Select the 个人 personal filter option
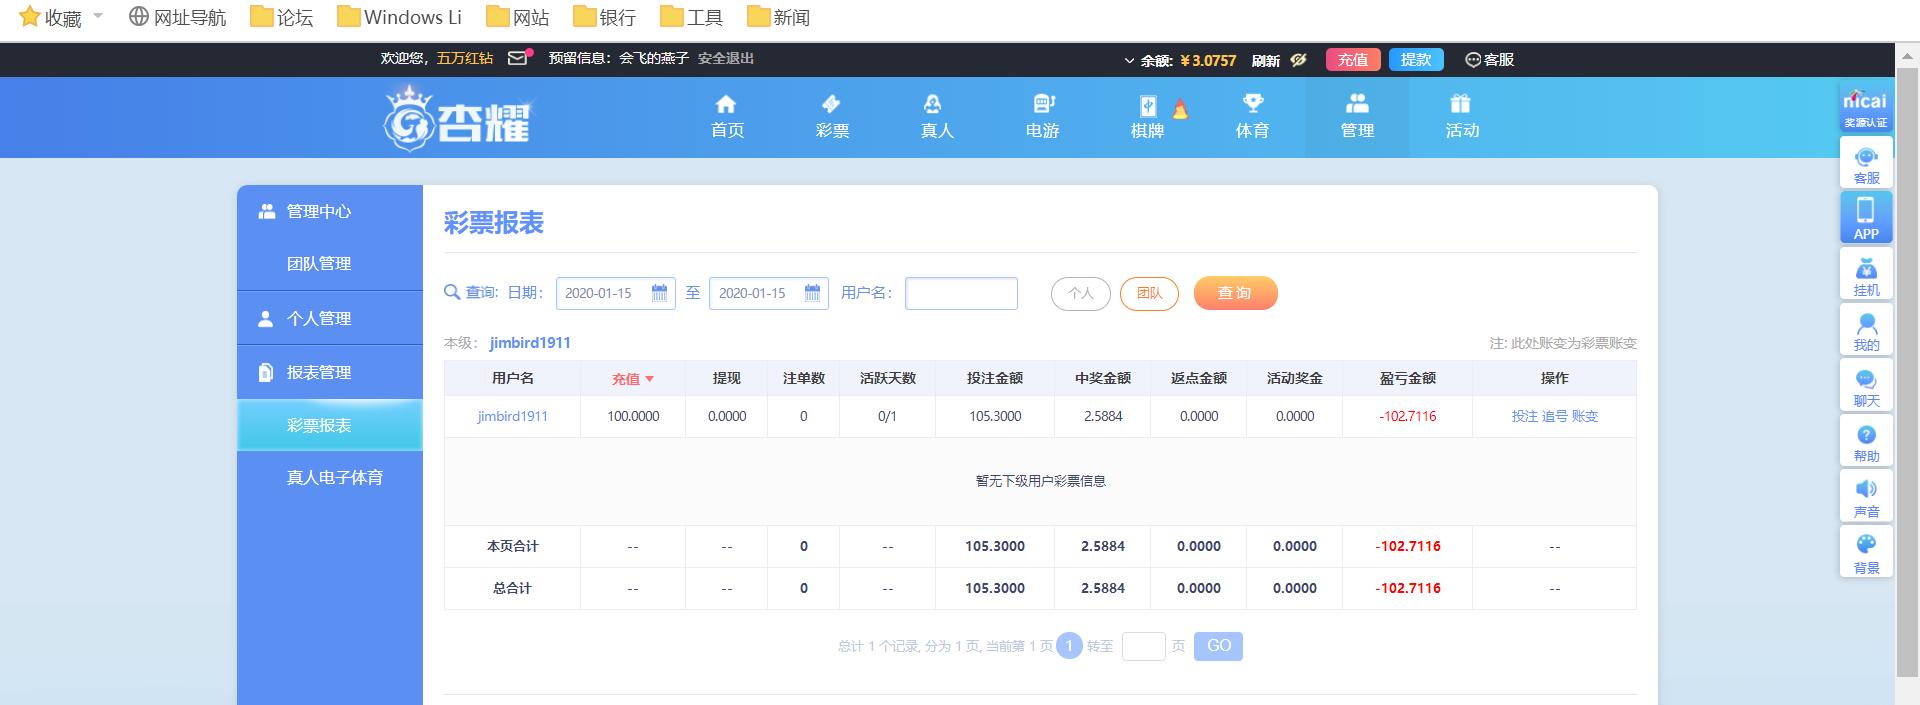 coord(1080,293)
